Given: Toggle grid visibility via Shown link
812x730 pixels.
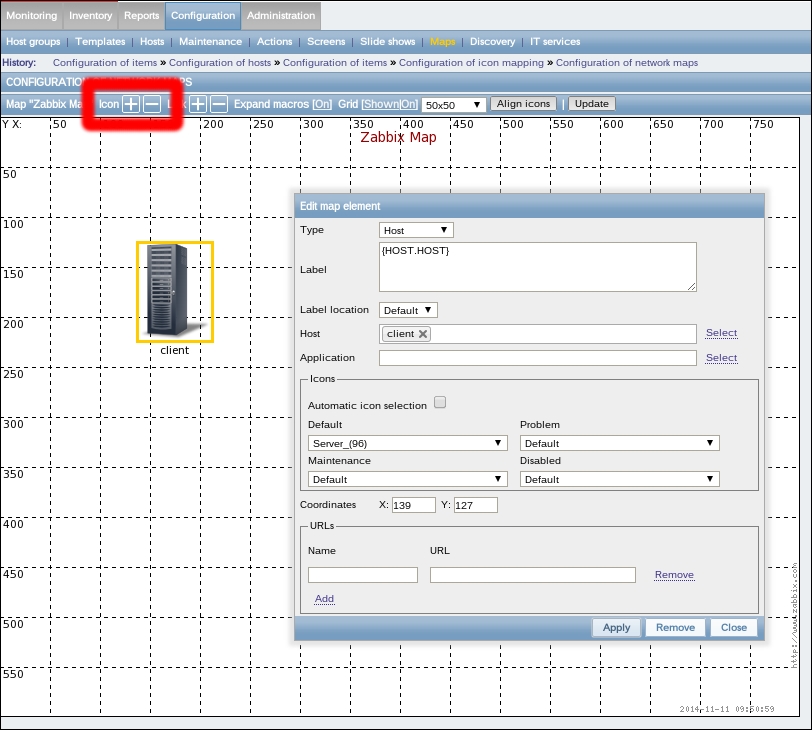Looking at the screenshot, I should pos(381,104).
